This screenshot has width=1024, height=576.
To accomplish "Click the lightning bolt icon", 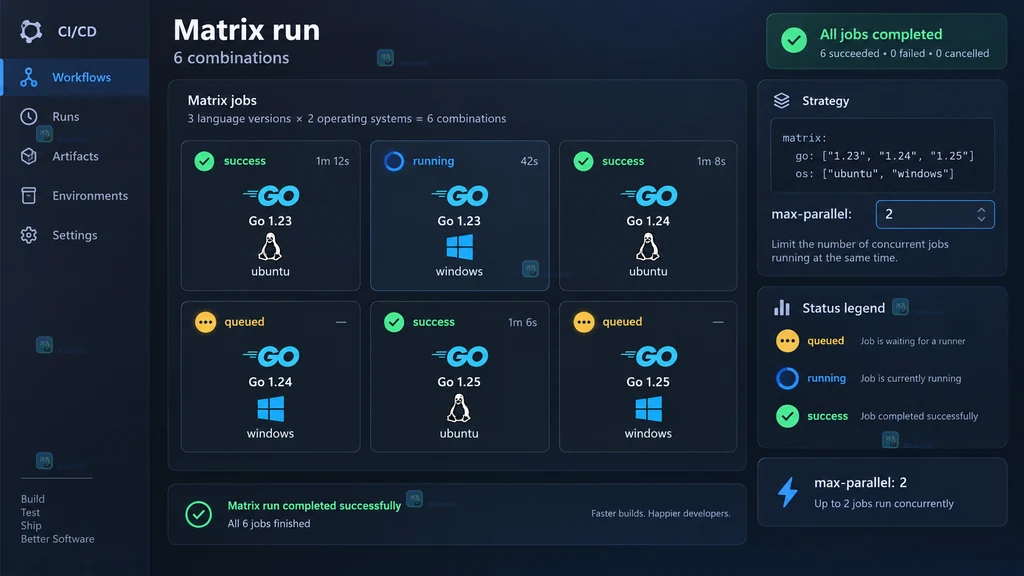I will pyautogui.click(x=788, y=492).
